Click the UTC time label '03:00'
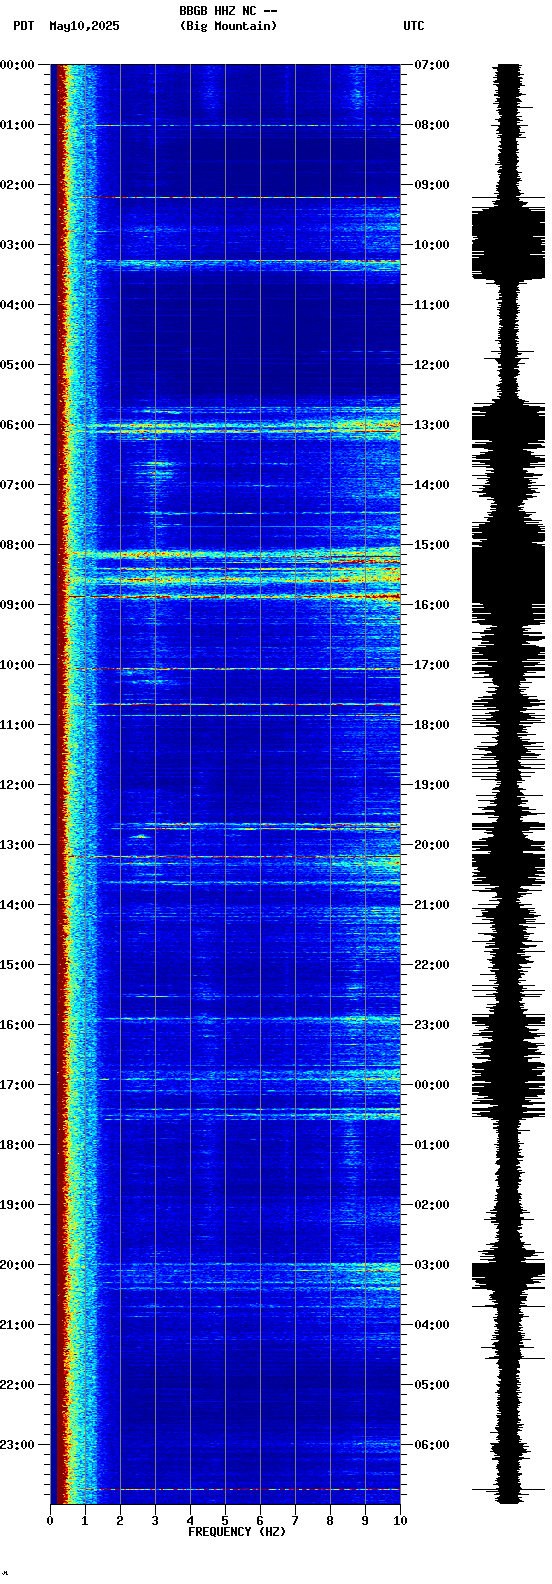 (x=432, y=1265)
